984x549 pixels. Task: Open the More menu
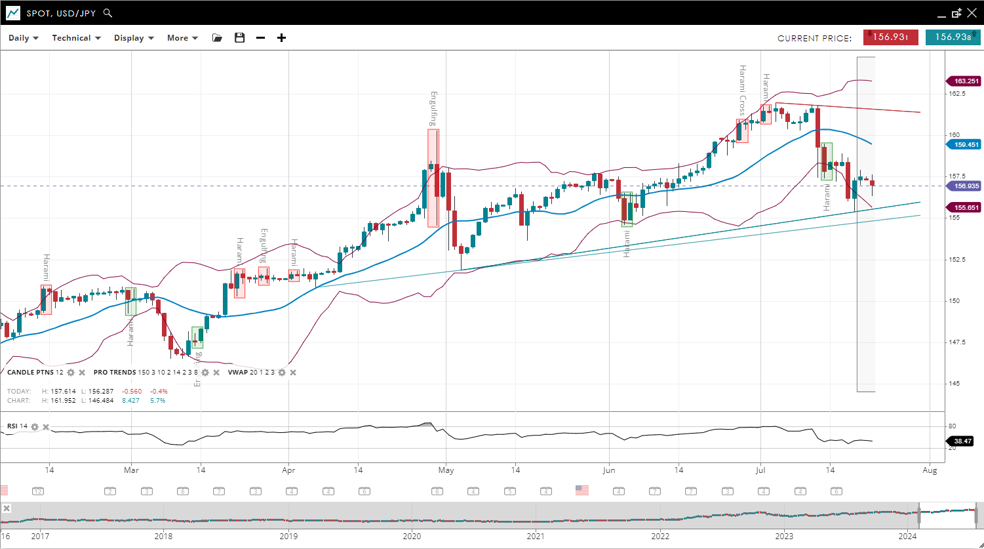click(x=182, y=38)
